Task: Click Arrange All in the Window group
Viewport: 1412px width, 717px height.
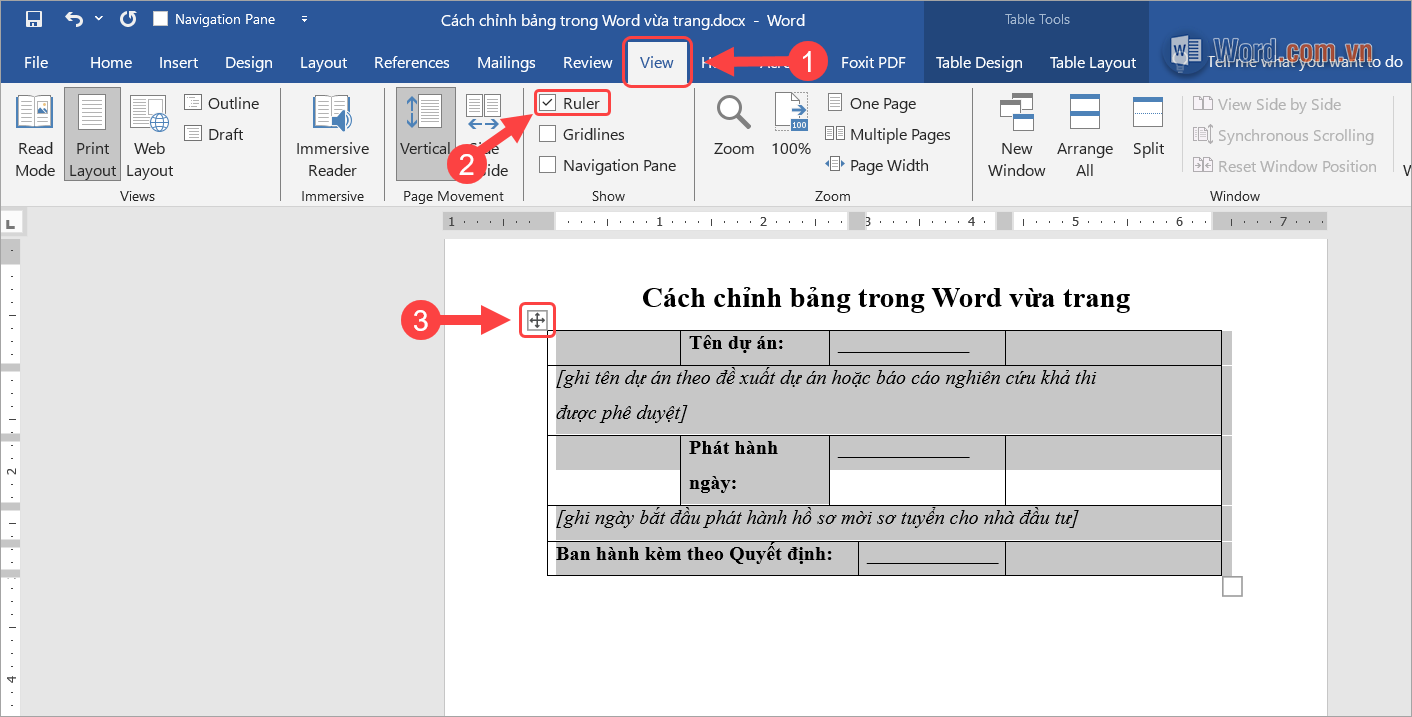Action: 1084,134
